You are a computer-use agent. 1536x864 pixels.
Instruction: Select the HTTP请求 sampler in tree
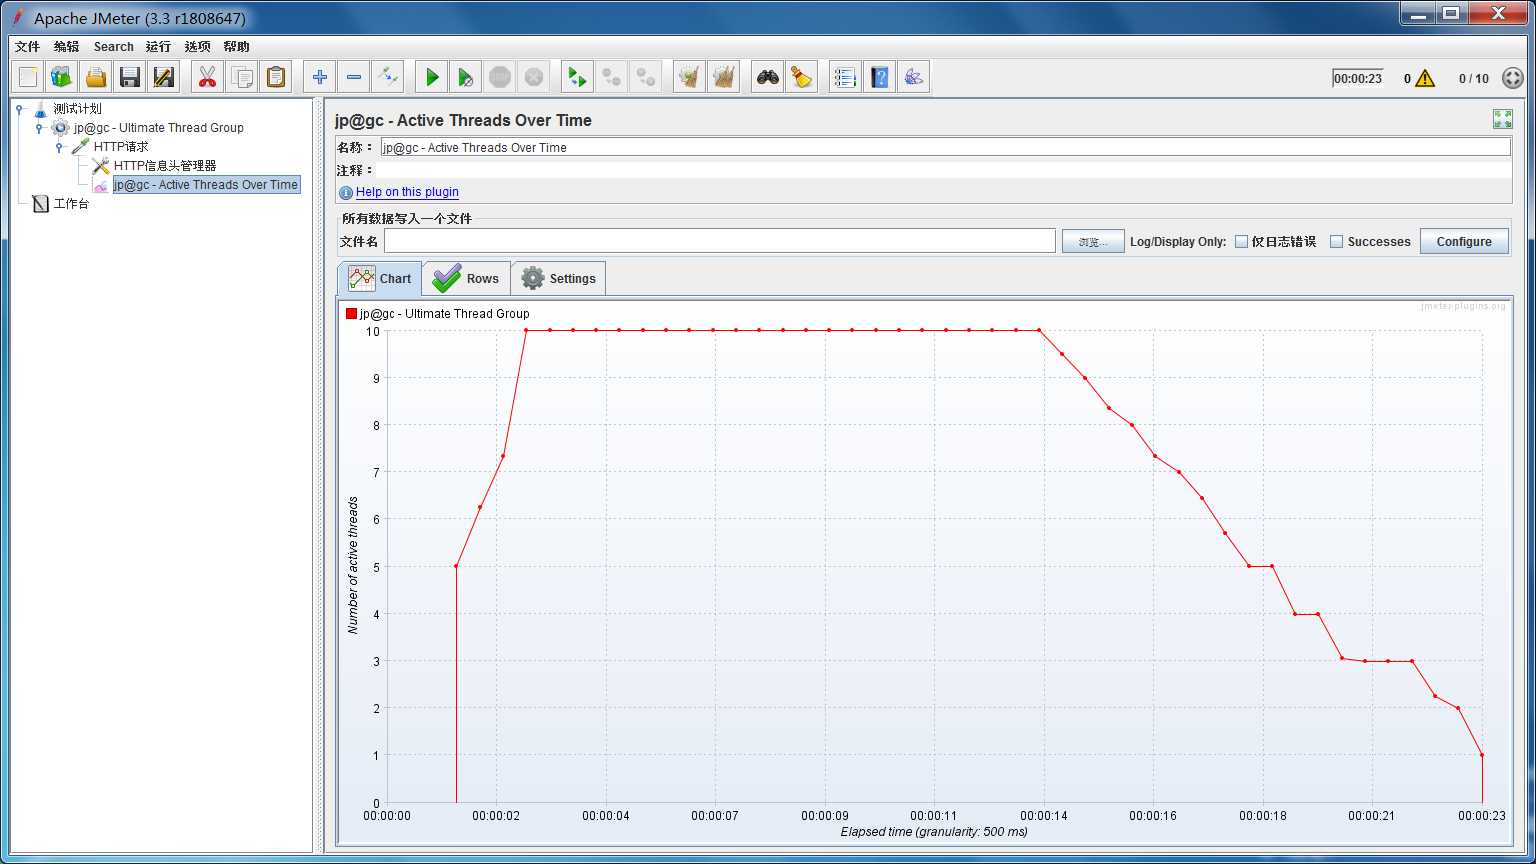[x=121, y=147]
